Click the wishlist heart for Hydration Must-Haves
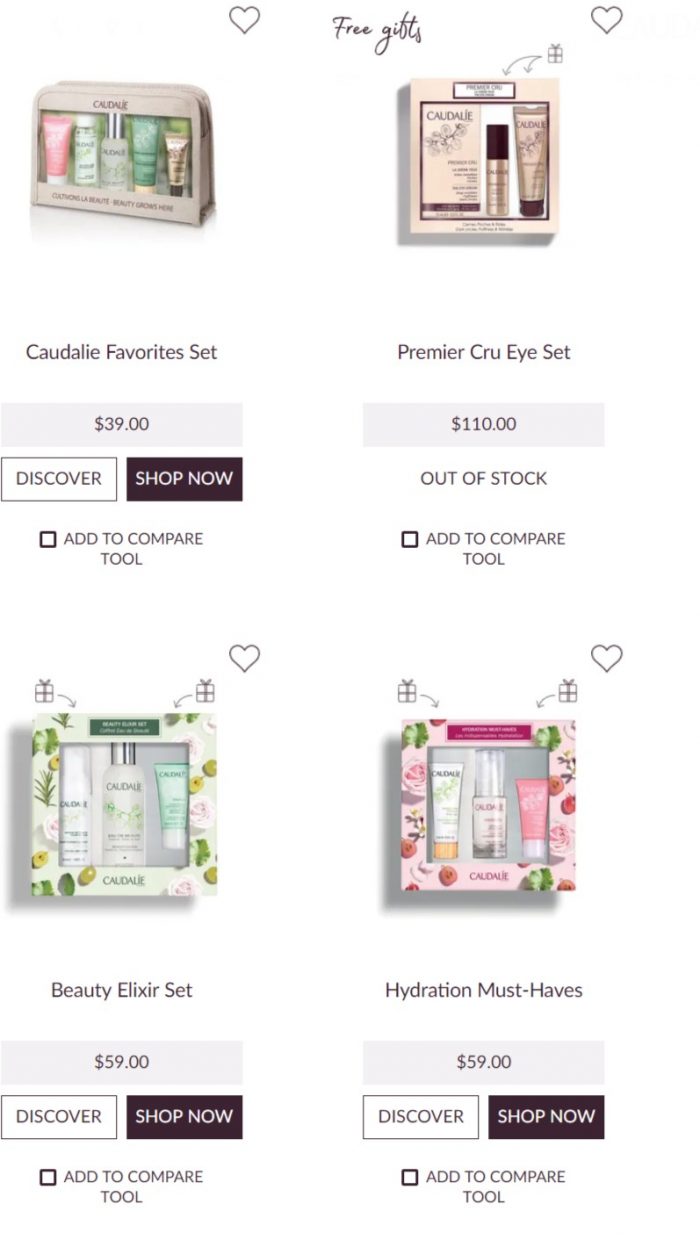700x1240 pixels. pos(606,657)
